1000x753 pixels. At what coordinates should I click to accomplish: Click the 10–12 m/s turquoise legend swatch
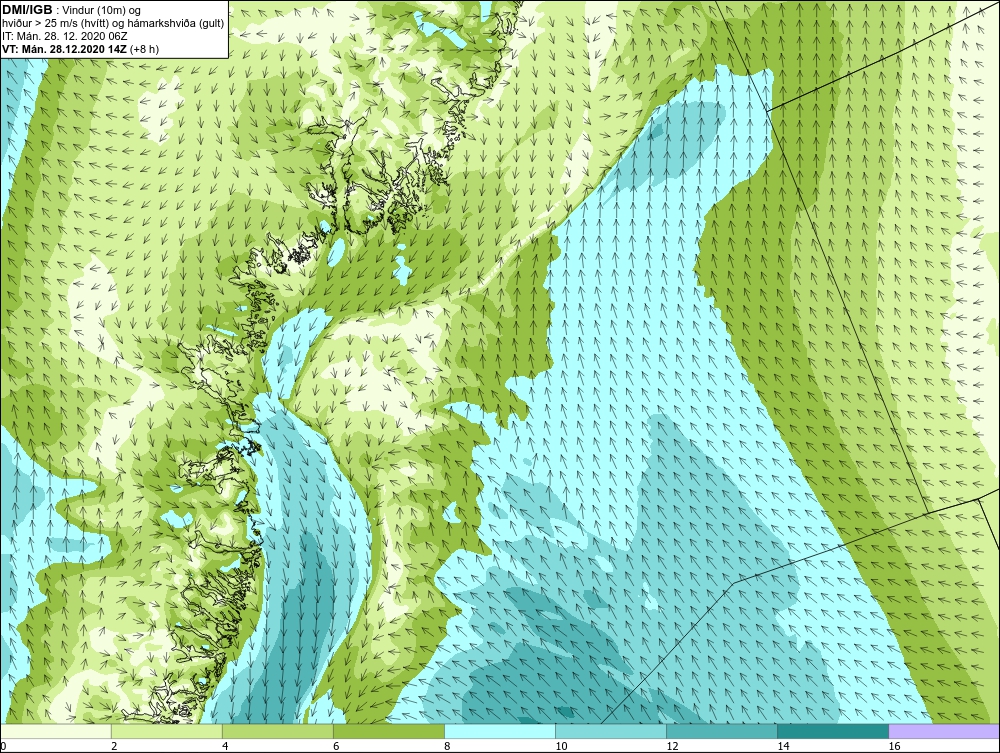[611, 731]
